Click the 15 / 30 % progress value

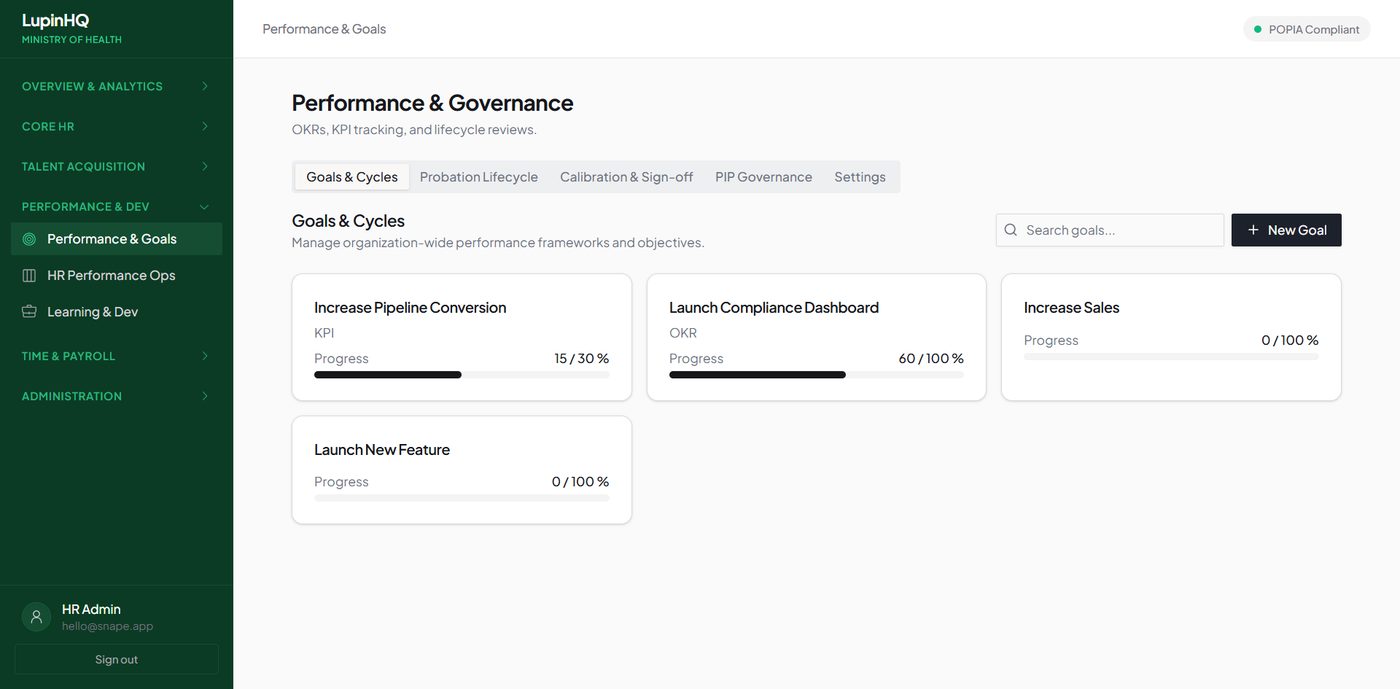point(582,358)
